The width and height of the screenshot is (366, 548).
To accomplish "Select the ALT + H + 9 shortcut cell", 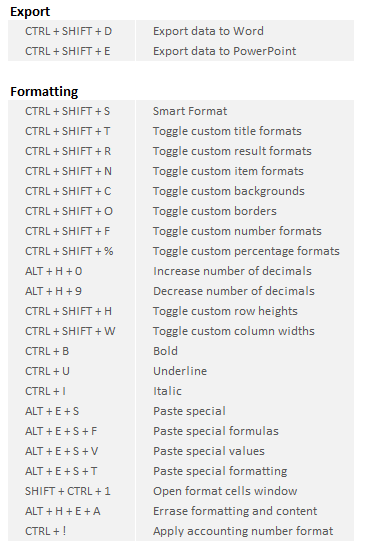I will coord(71,291).
